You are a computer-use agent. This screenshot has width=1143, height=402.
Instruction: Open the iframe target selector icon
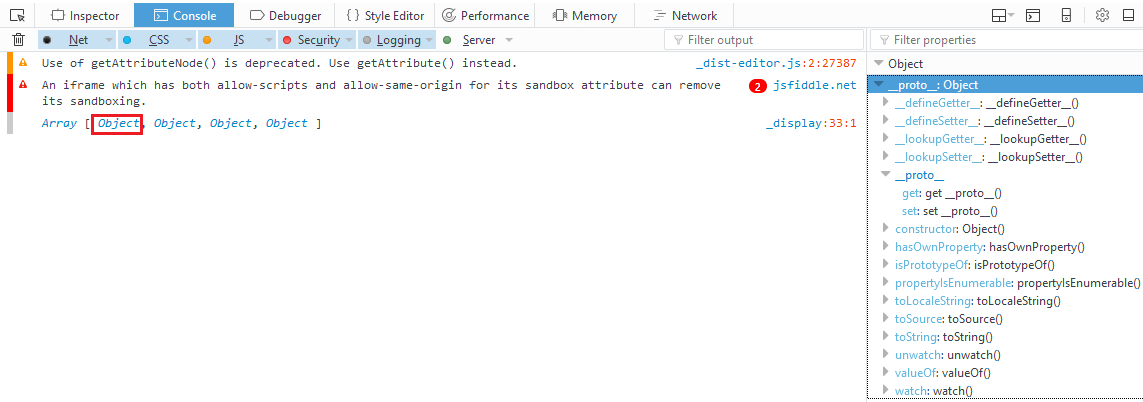[1001, 15]
